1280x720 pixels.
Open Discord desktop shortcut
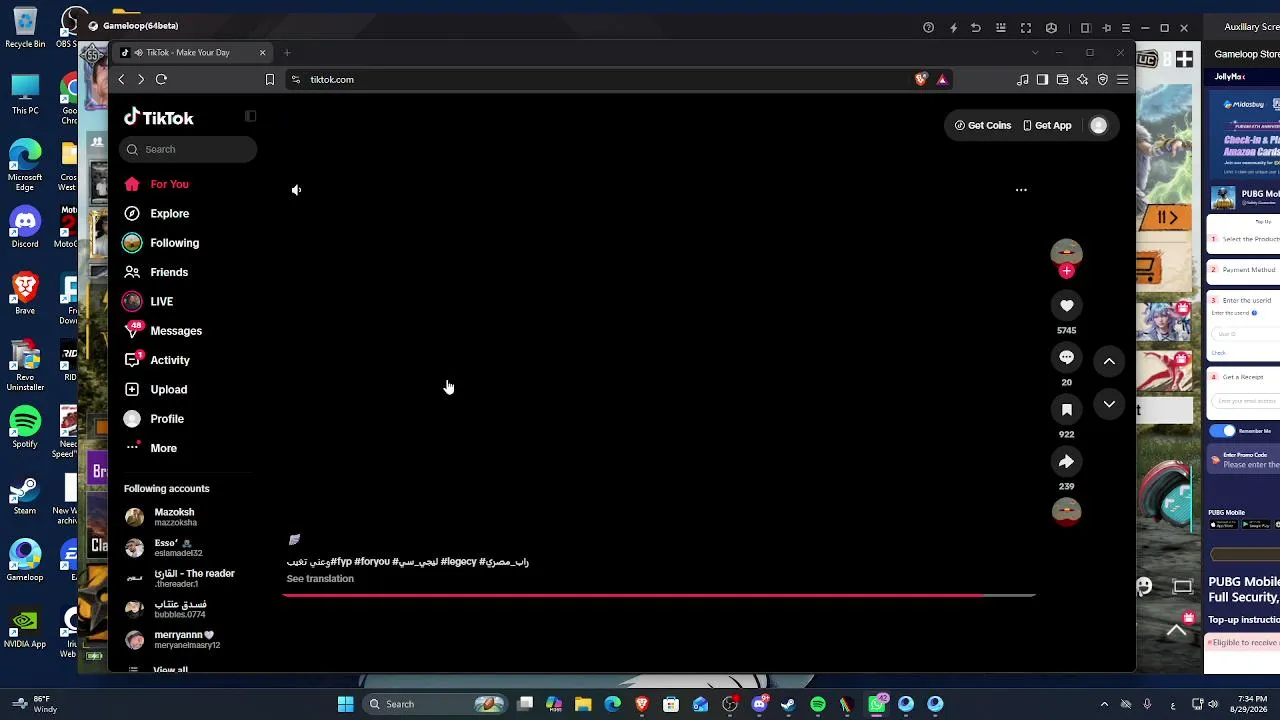click(x=25, y=227)
